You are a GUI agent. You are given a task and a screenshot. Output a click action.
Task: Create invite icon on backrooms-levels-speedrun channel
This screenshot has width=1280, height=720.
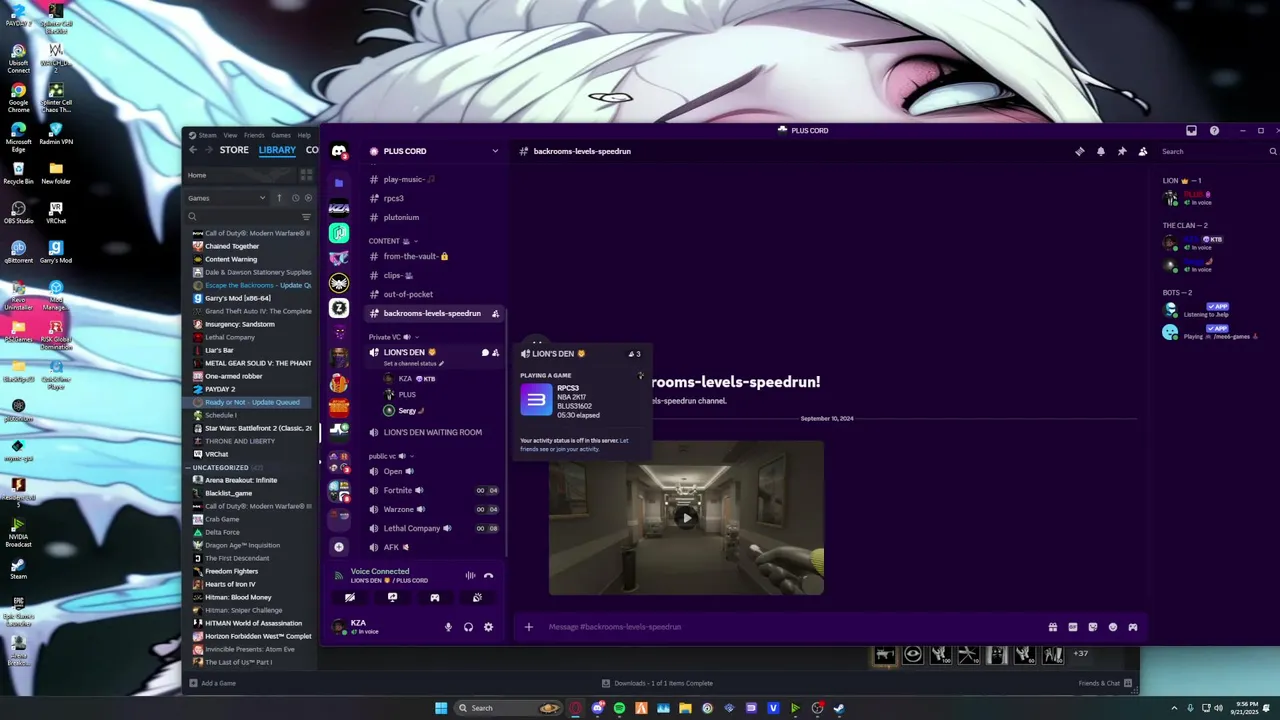pyautogui.click(x=495, y=313)
